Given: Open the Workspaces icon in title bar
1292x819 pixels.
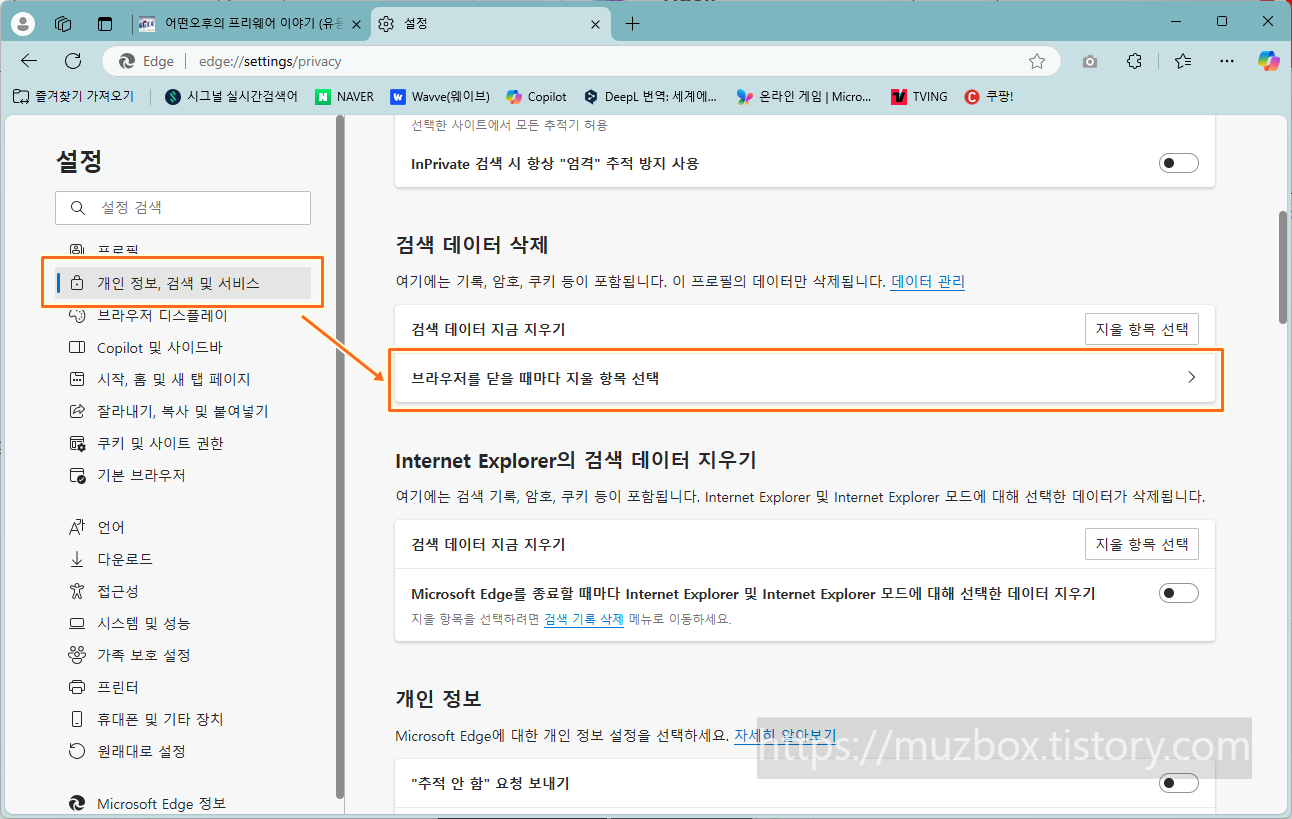Looking at the screenshot, I should coord(63,23).
